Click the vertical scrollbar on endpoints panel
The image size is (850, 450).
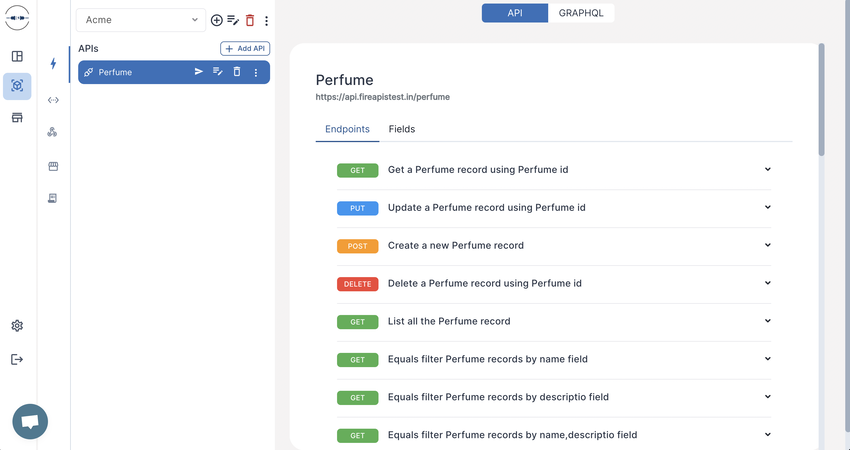822,100
